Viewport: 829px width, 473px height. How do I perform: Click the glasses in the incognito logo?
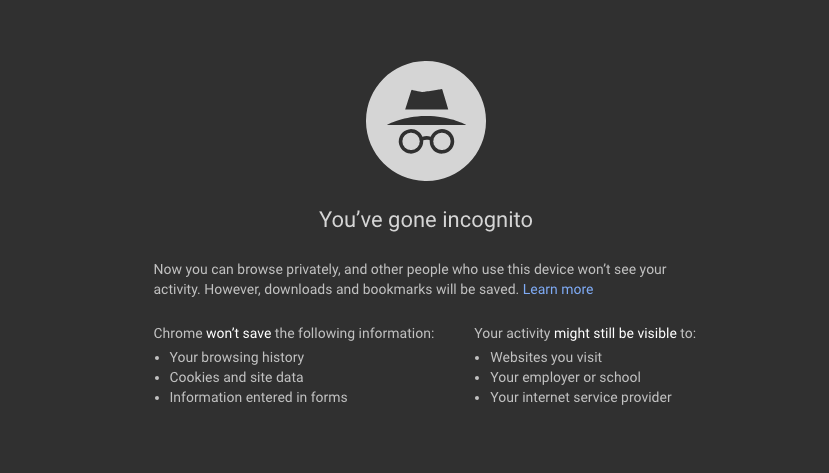point(426,142)
